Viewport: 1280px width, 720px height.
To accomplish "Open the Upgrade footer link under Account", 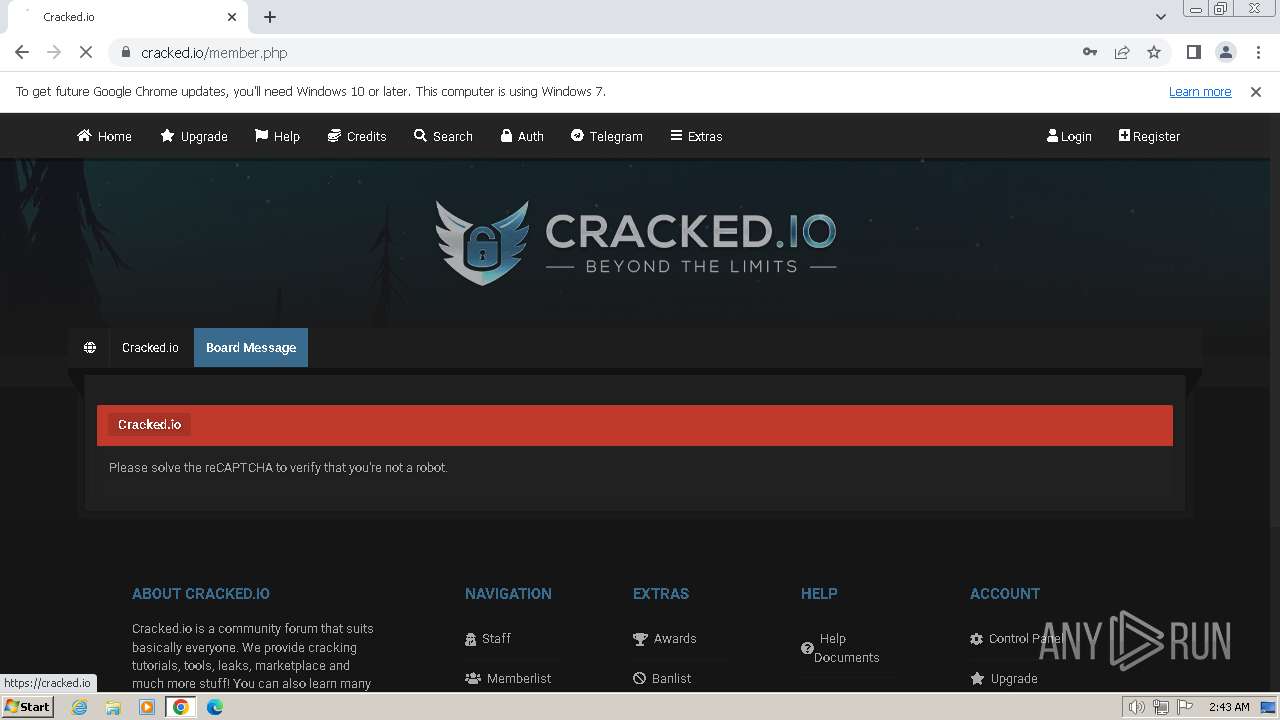I will tap(1004, 678).
